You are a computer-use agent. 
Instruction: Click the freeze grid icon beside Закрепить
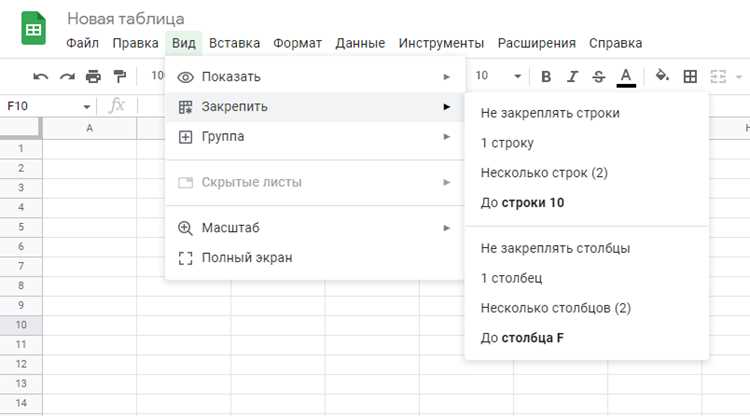coord(185,107)
